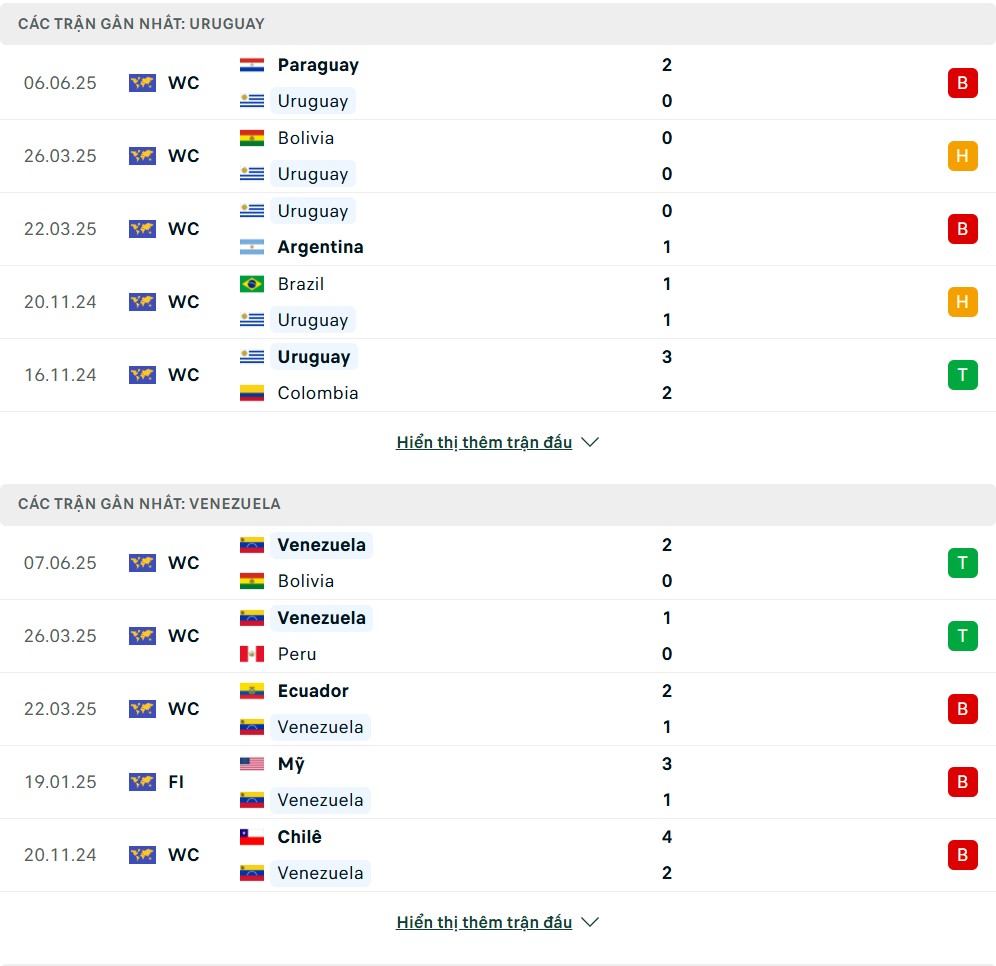The image size is (996, 966).
Task: Click the Peru flag icon
Action: point(252,654)
